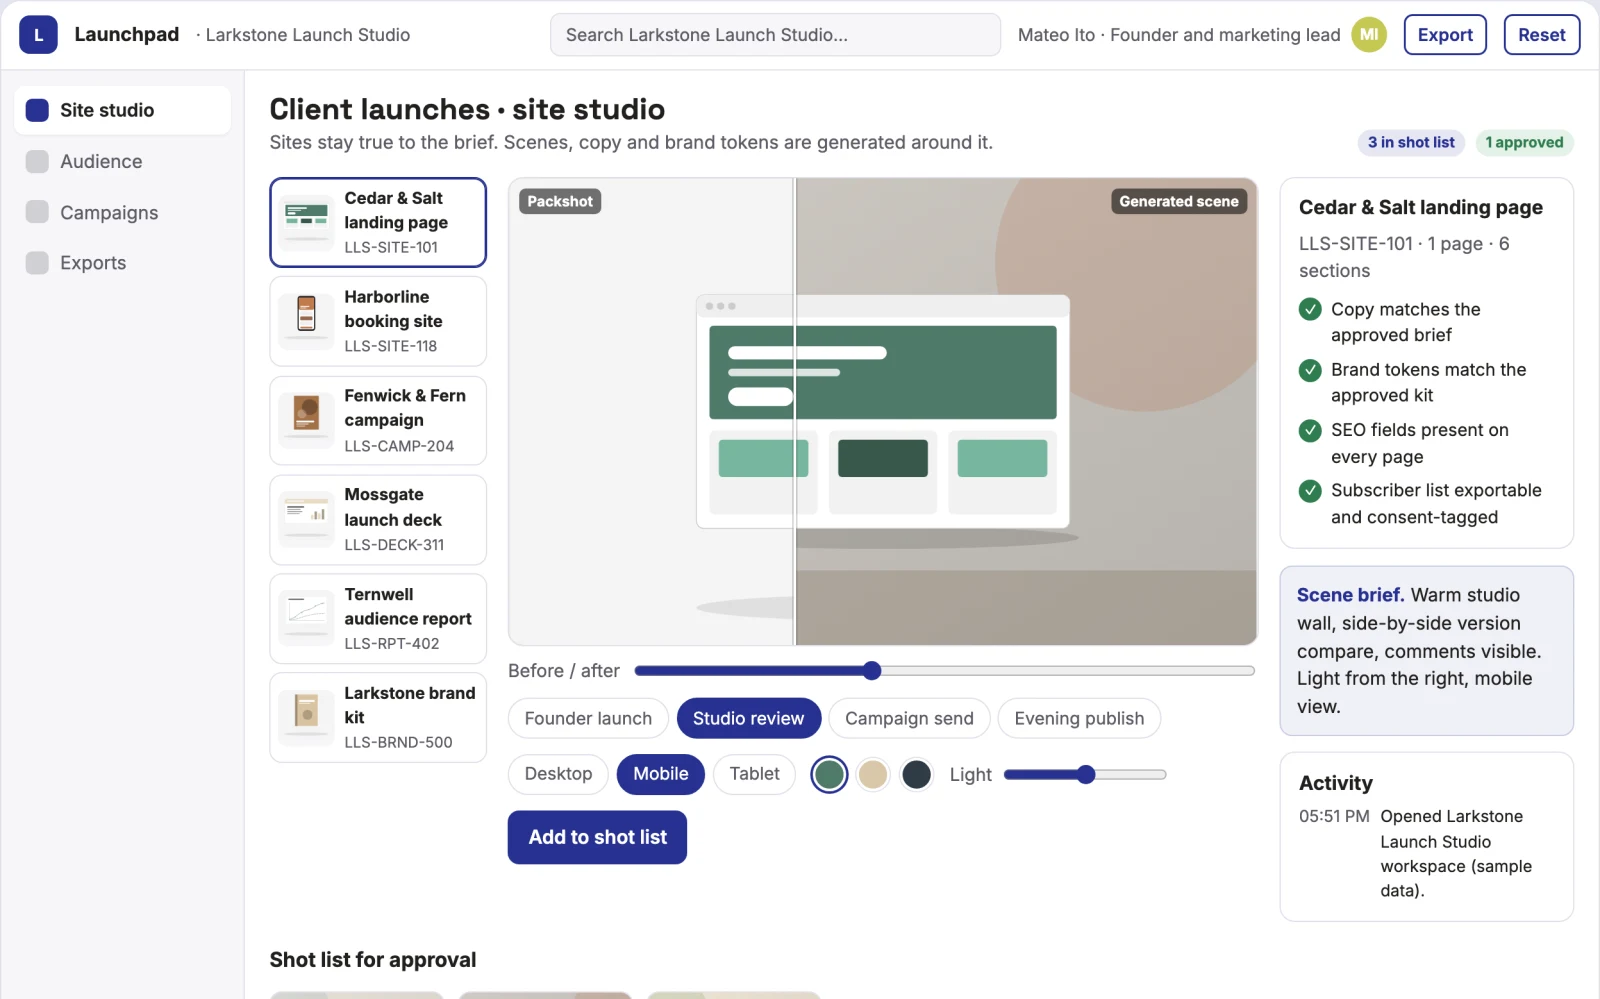Select the Site studio sidebar icon
The image size is (1600, 999).
37,110
